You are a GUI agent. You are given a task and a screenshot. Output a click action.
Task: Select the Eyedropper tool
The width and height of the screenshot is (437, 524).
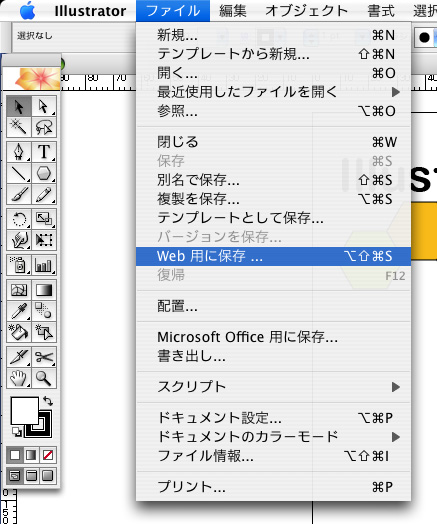coord(19,311)
